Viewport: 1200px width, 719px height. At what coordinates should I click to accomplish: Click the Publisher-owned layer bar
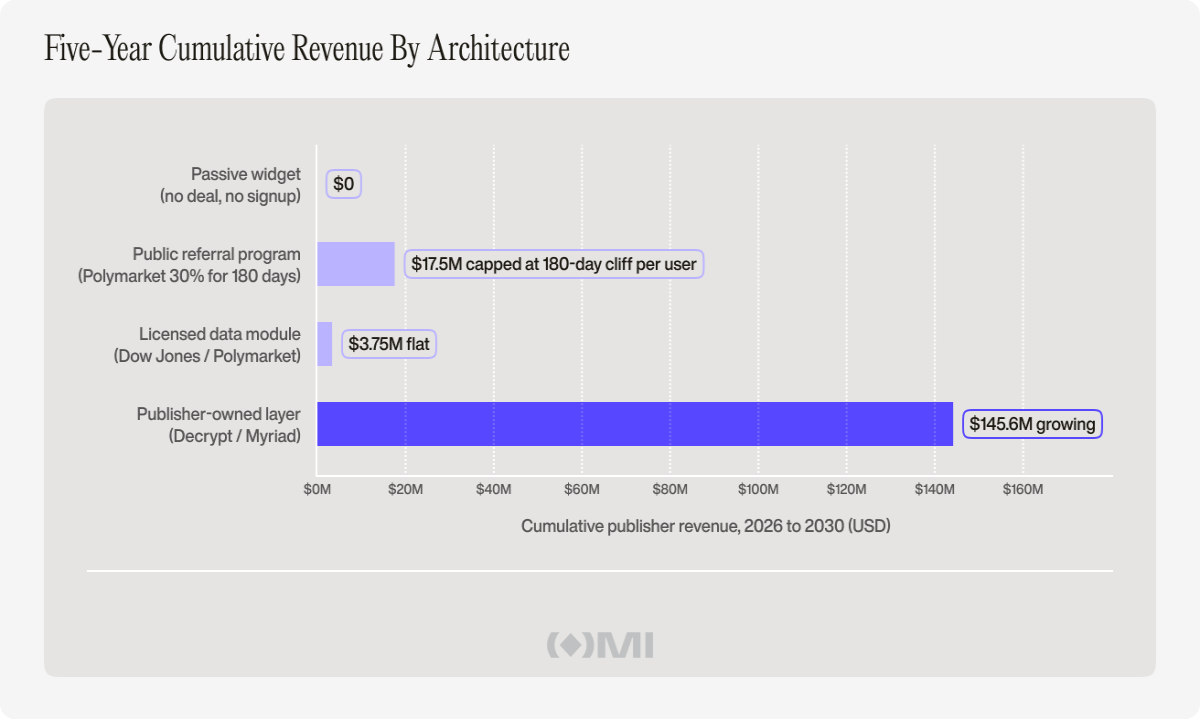635,424
